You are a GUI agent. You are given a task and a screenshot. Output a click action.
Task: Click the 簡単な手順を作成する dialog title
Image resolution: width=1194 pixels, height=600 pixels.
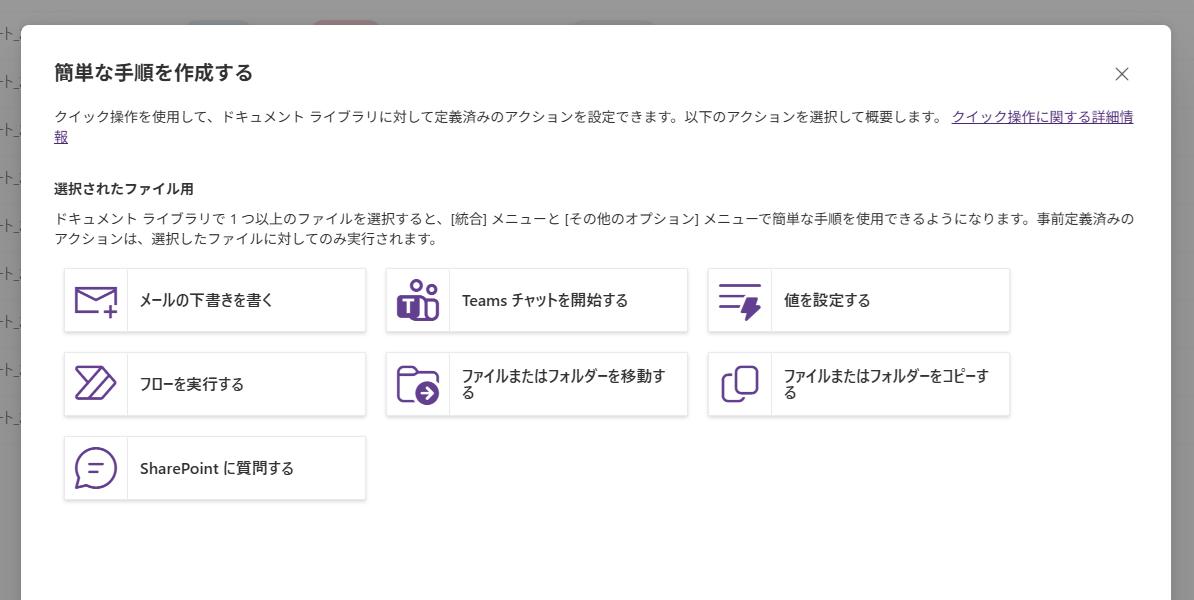(153, 73)
